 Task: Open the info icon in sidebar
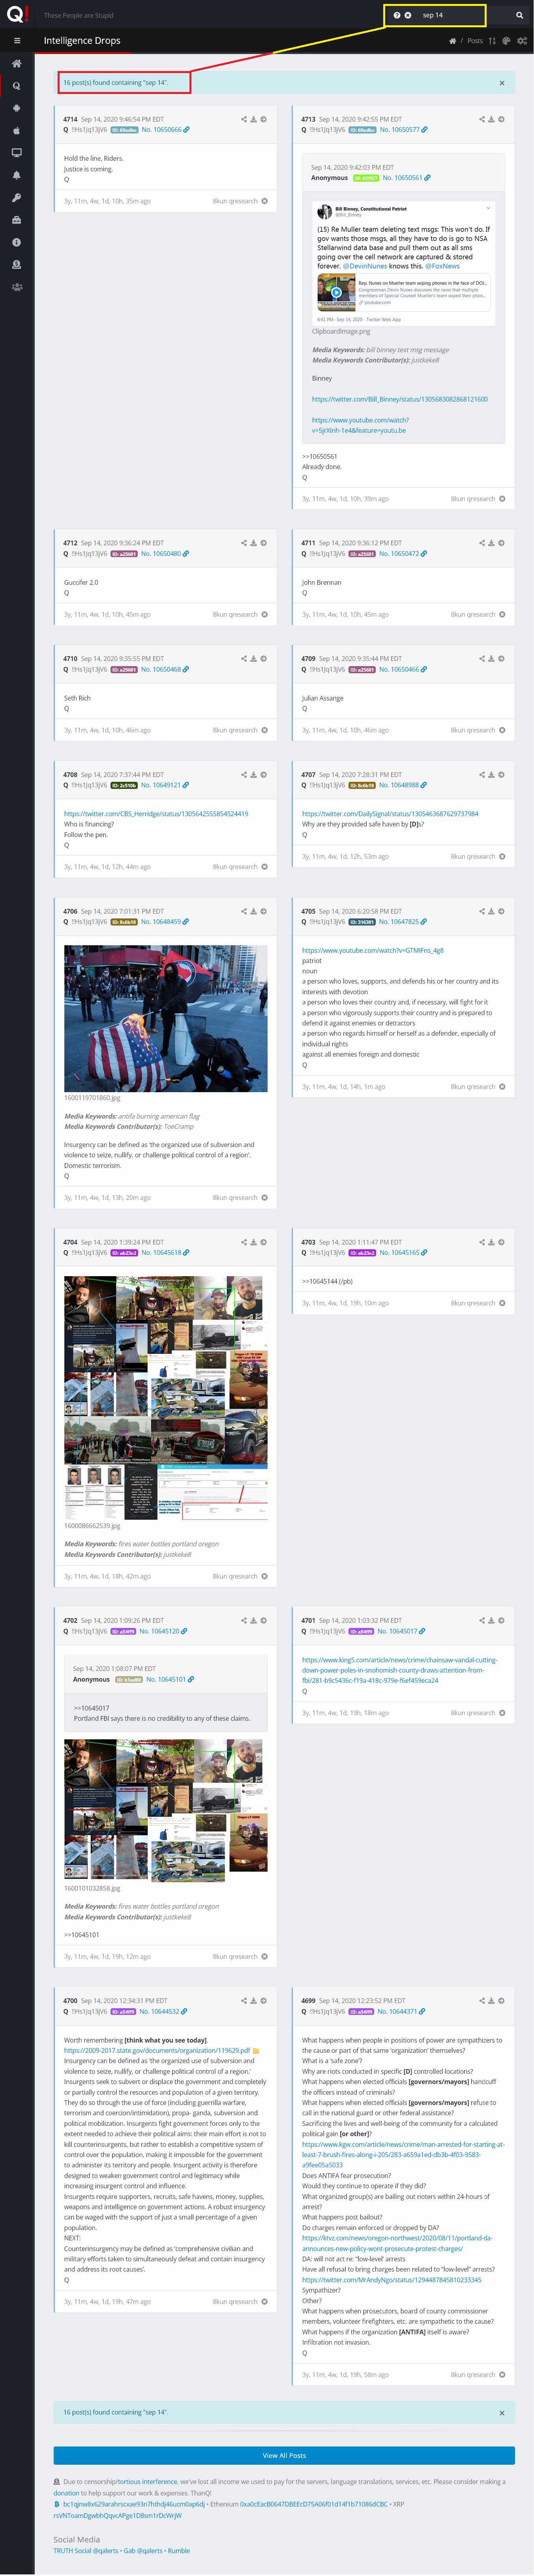16,242
